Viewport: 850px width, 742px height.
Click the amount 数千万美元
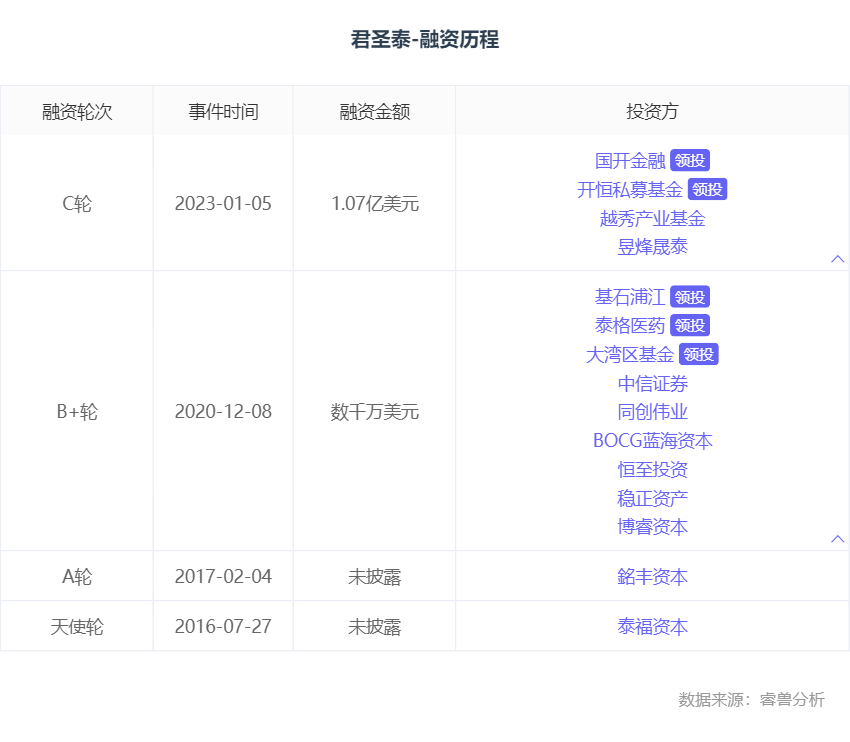(x=375, y=412)
